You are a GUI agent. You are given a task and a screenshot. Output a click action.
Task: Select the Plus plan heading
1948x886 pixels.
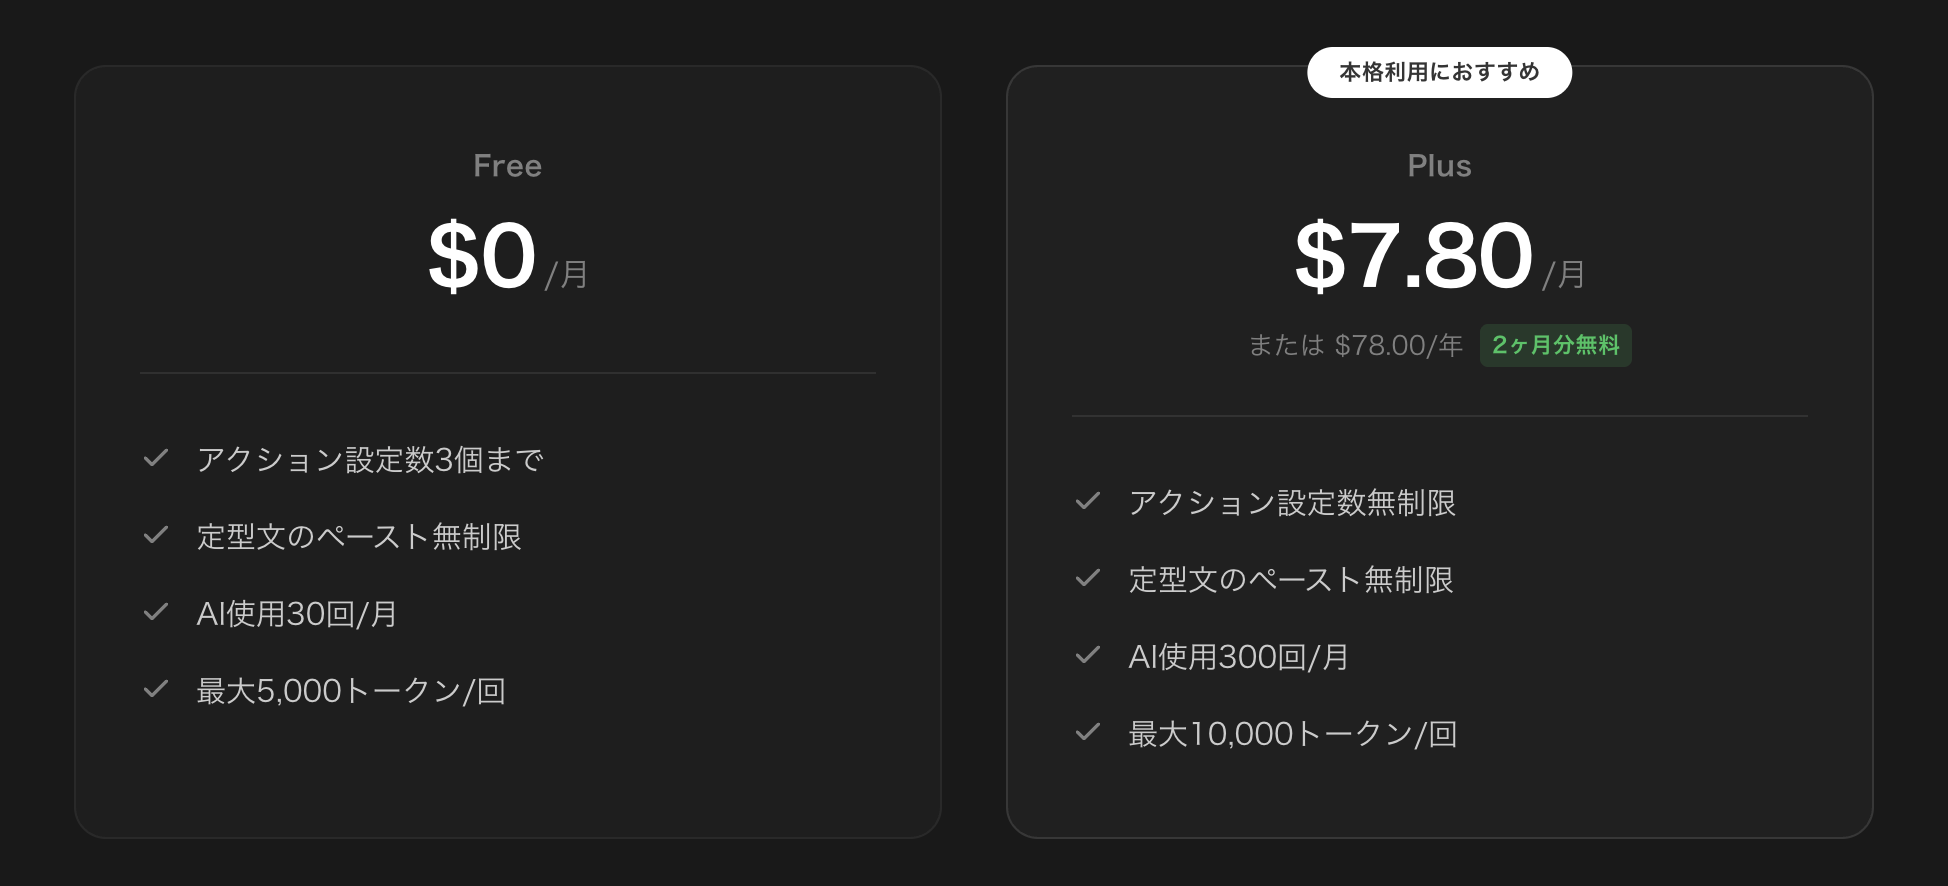tap(1440, 165)
